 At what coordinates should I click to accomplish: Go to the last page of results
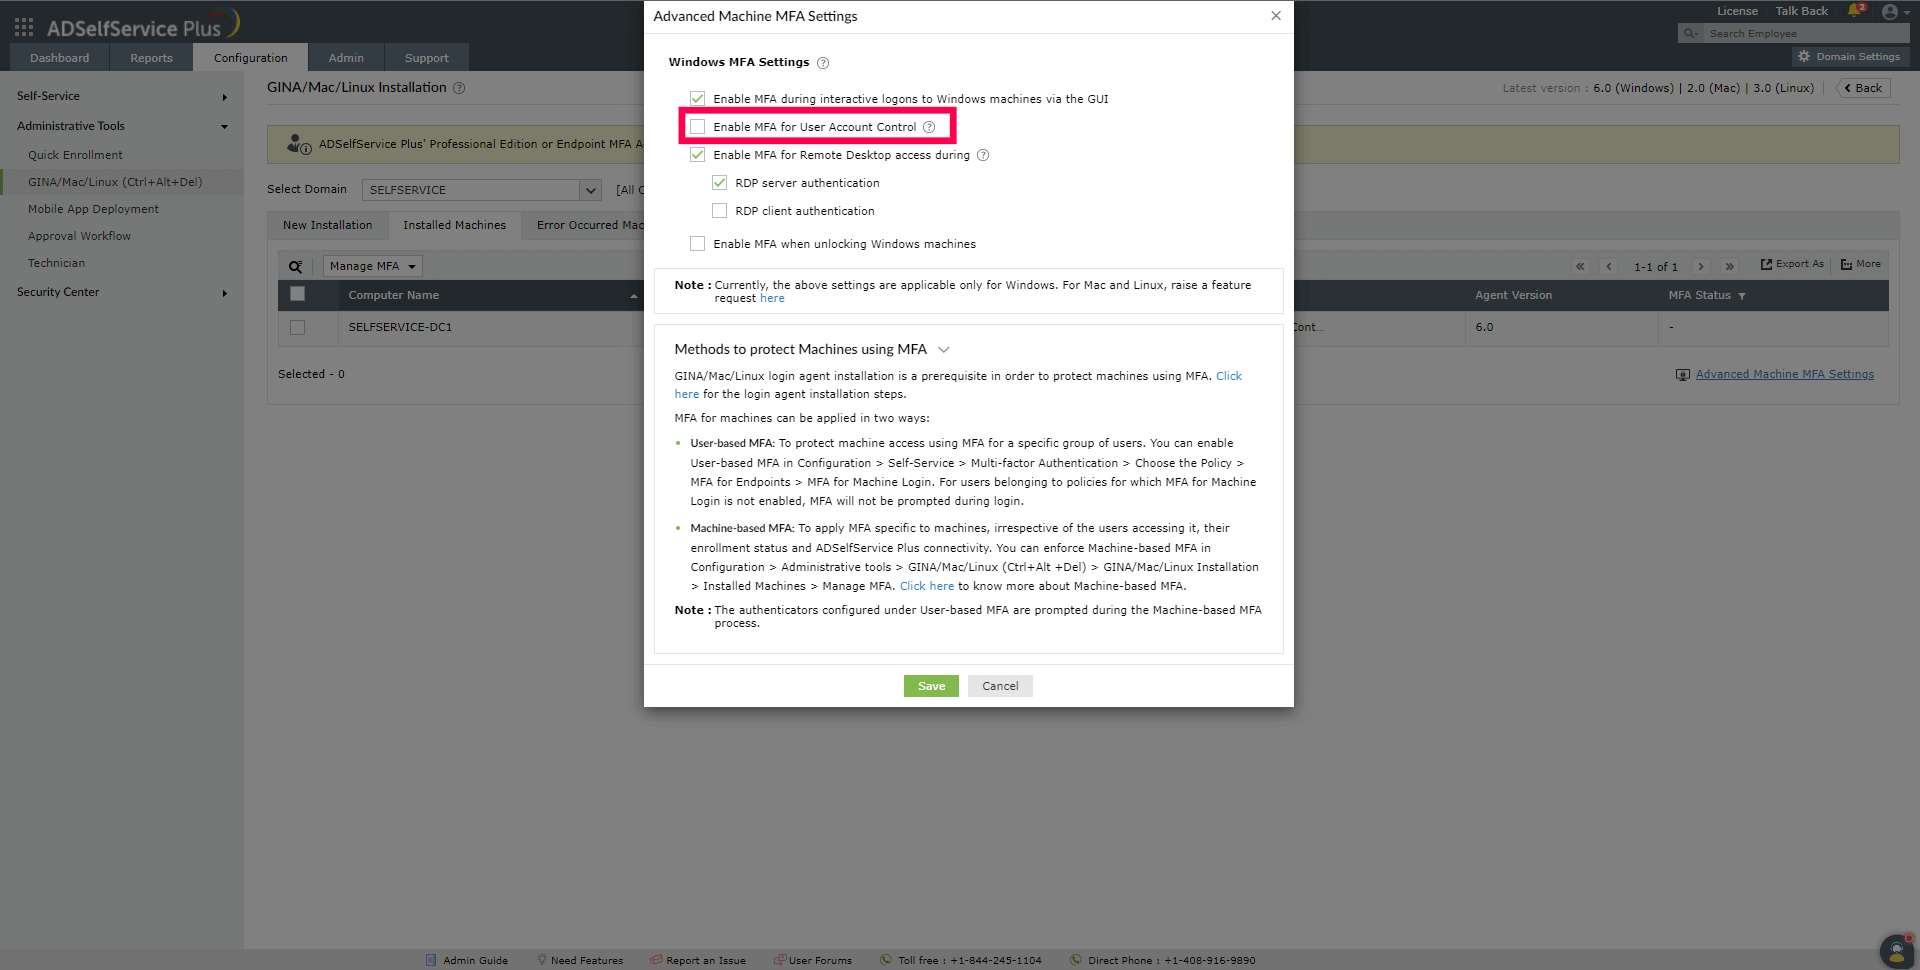coord(1729,266)
